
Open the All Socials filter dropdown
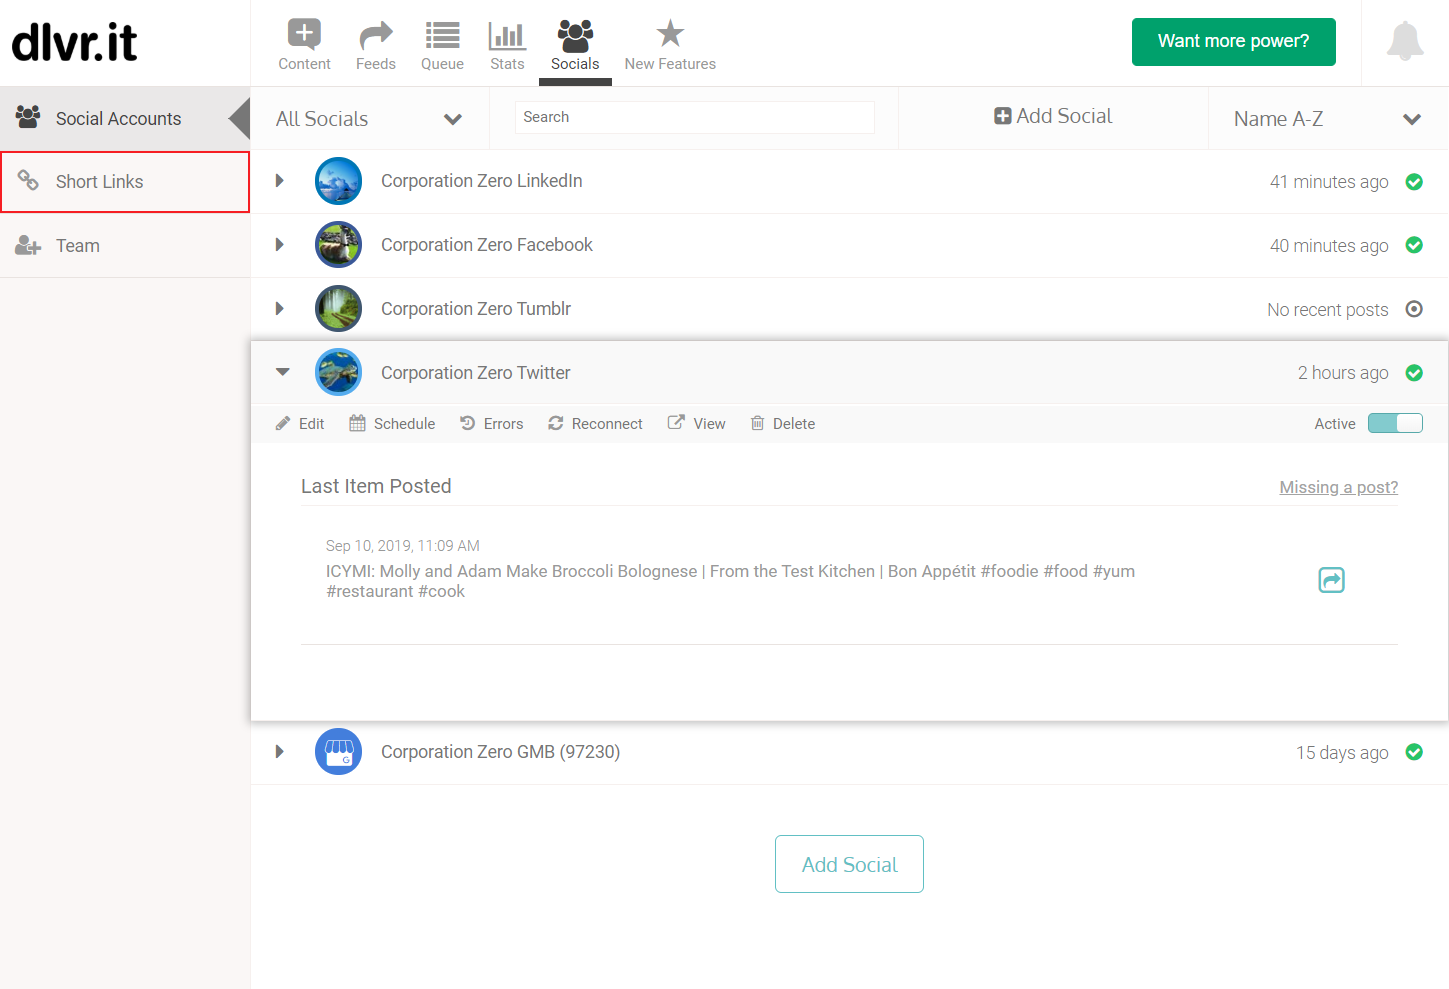369,119
